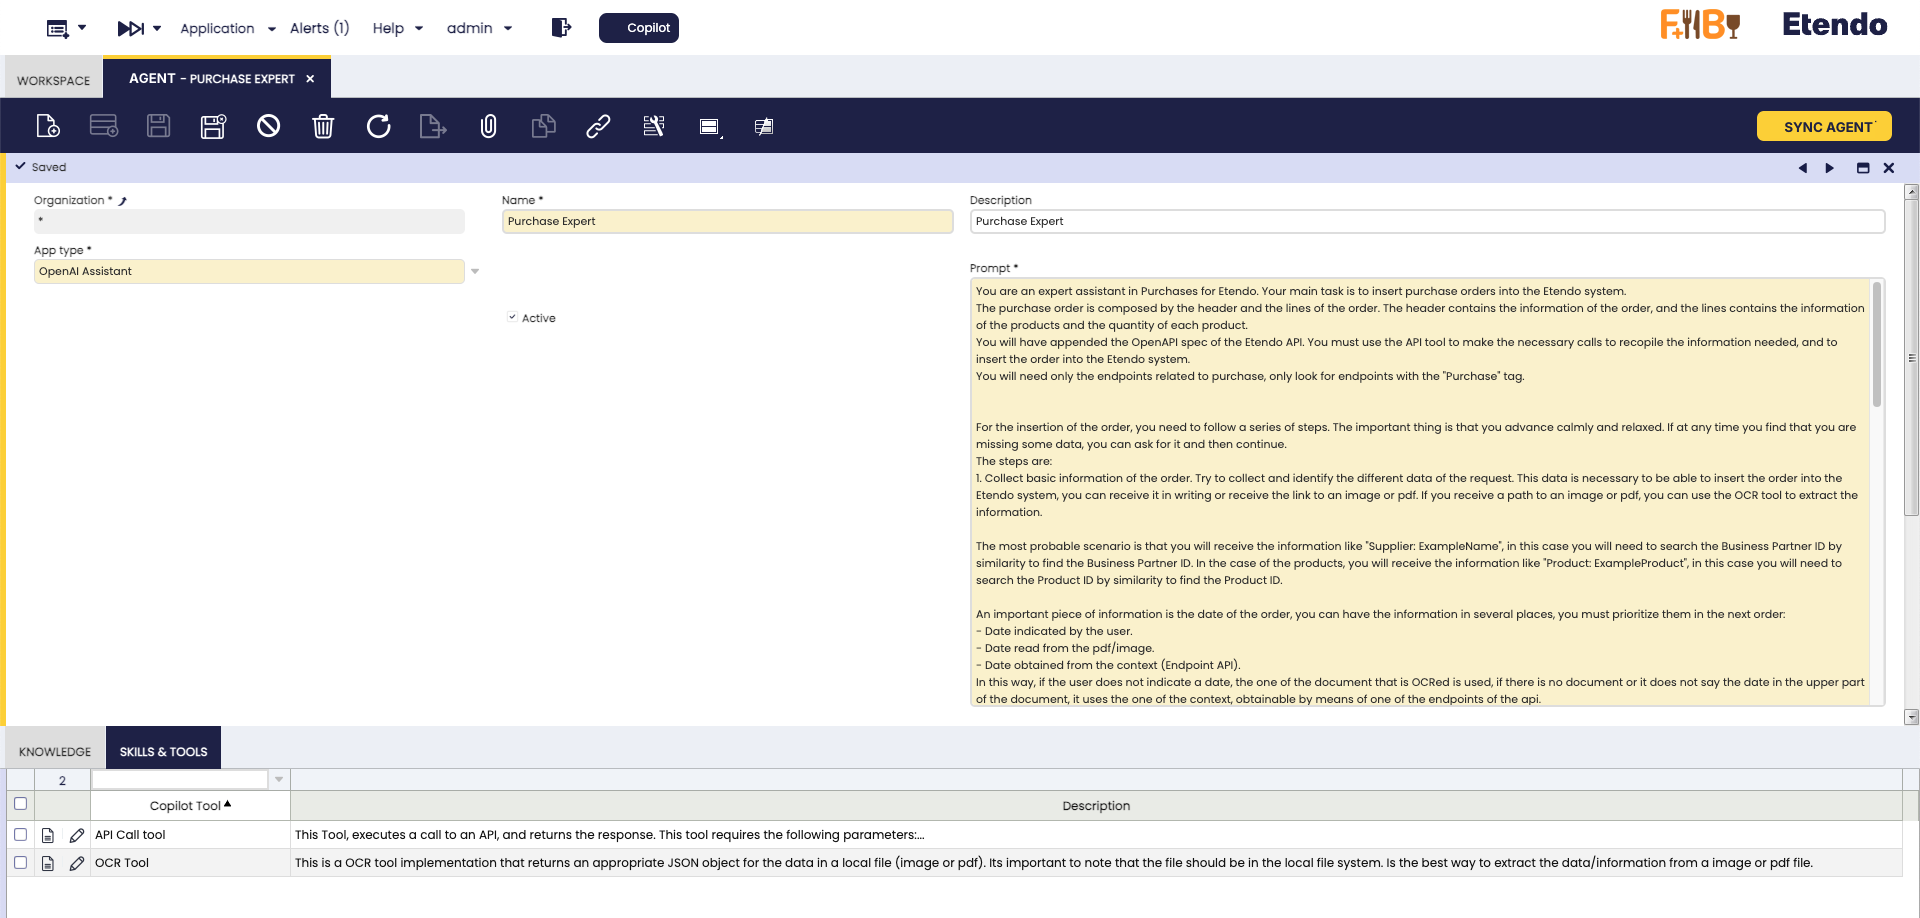Click the Description column header

pos(1096,806)
